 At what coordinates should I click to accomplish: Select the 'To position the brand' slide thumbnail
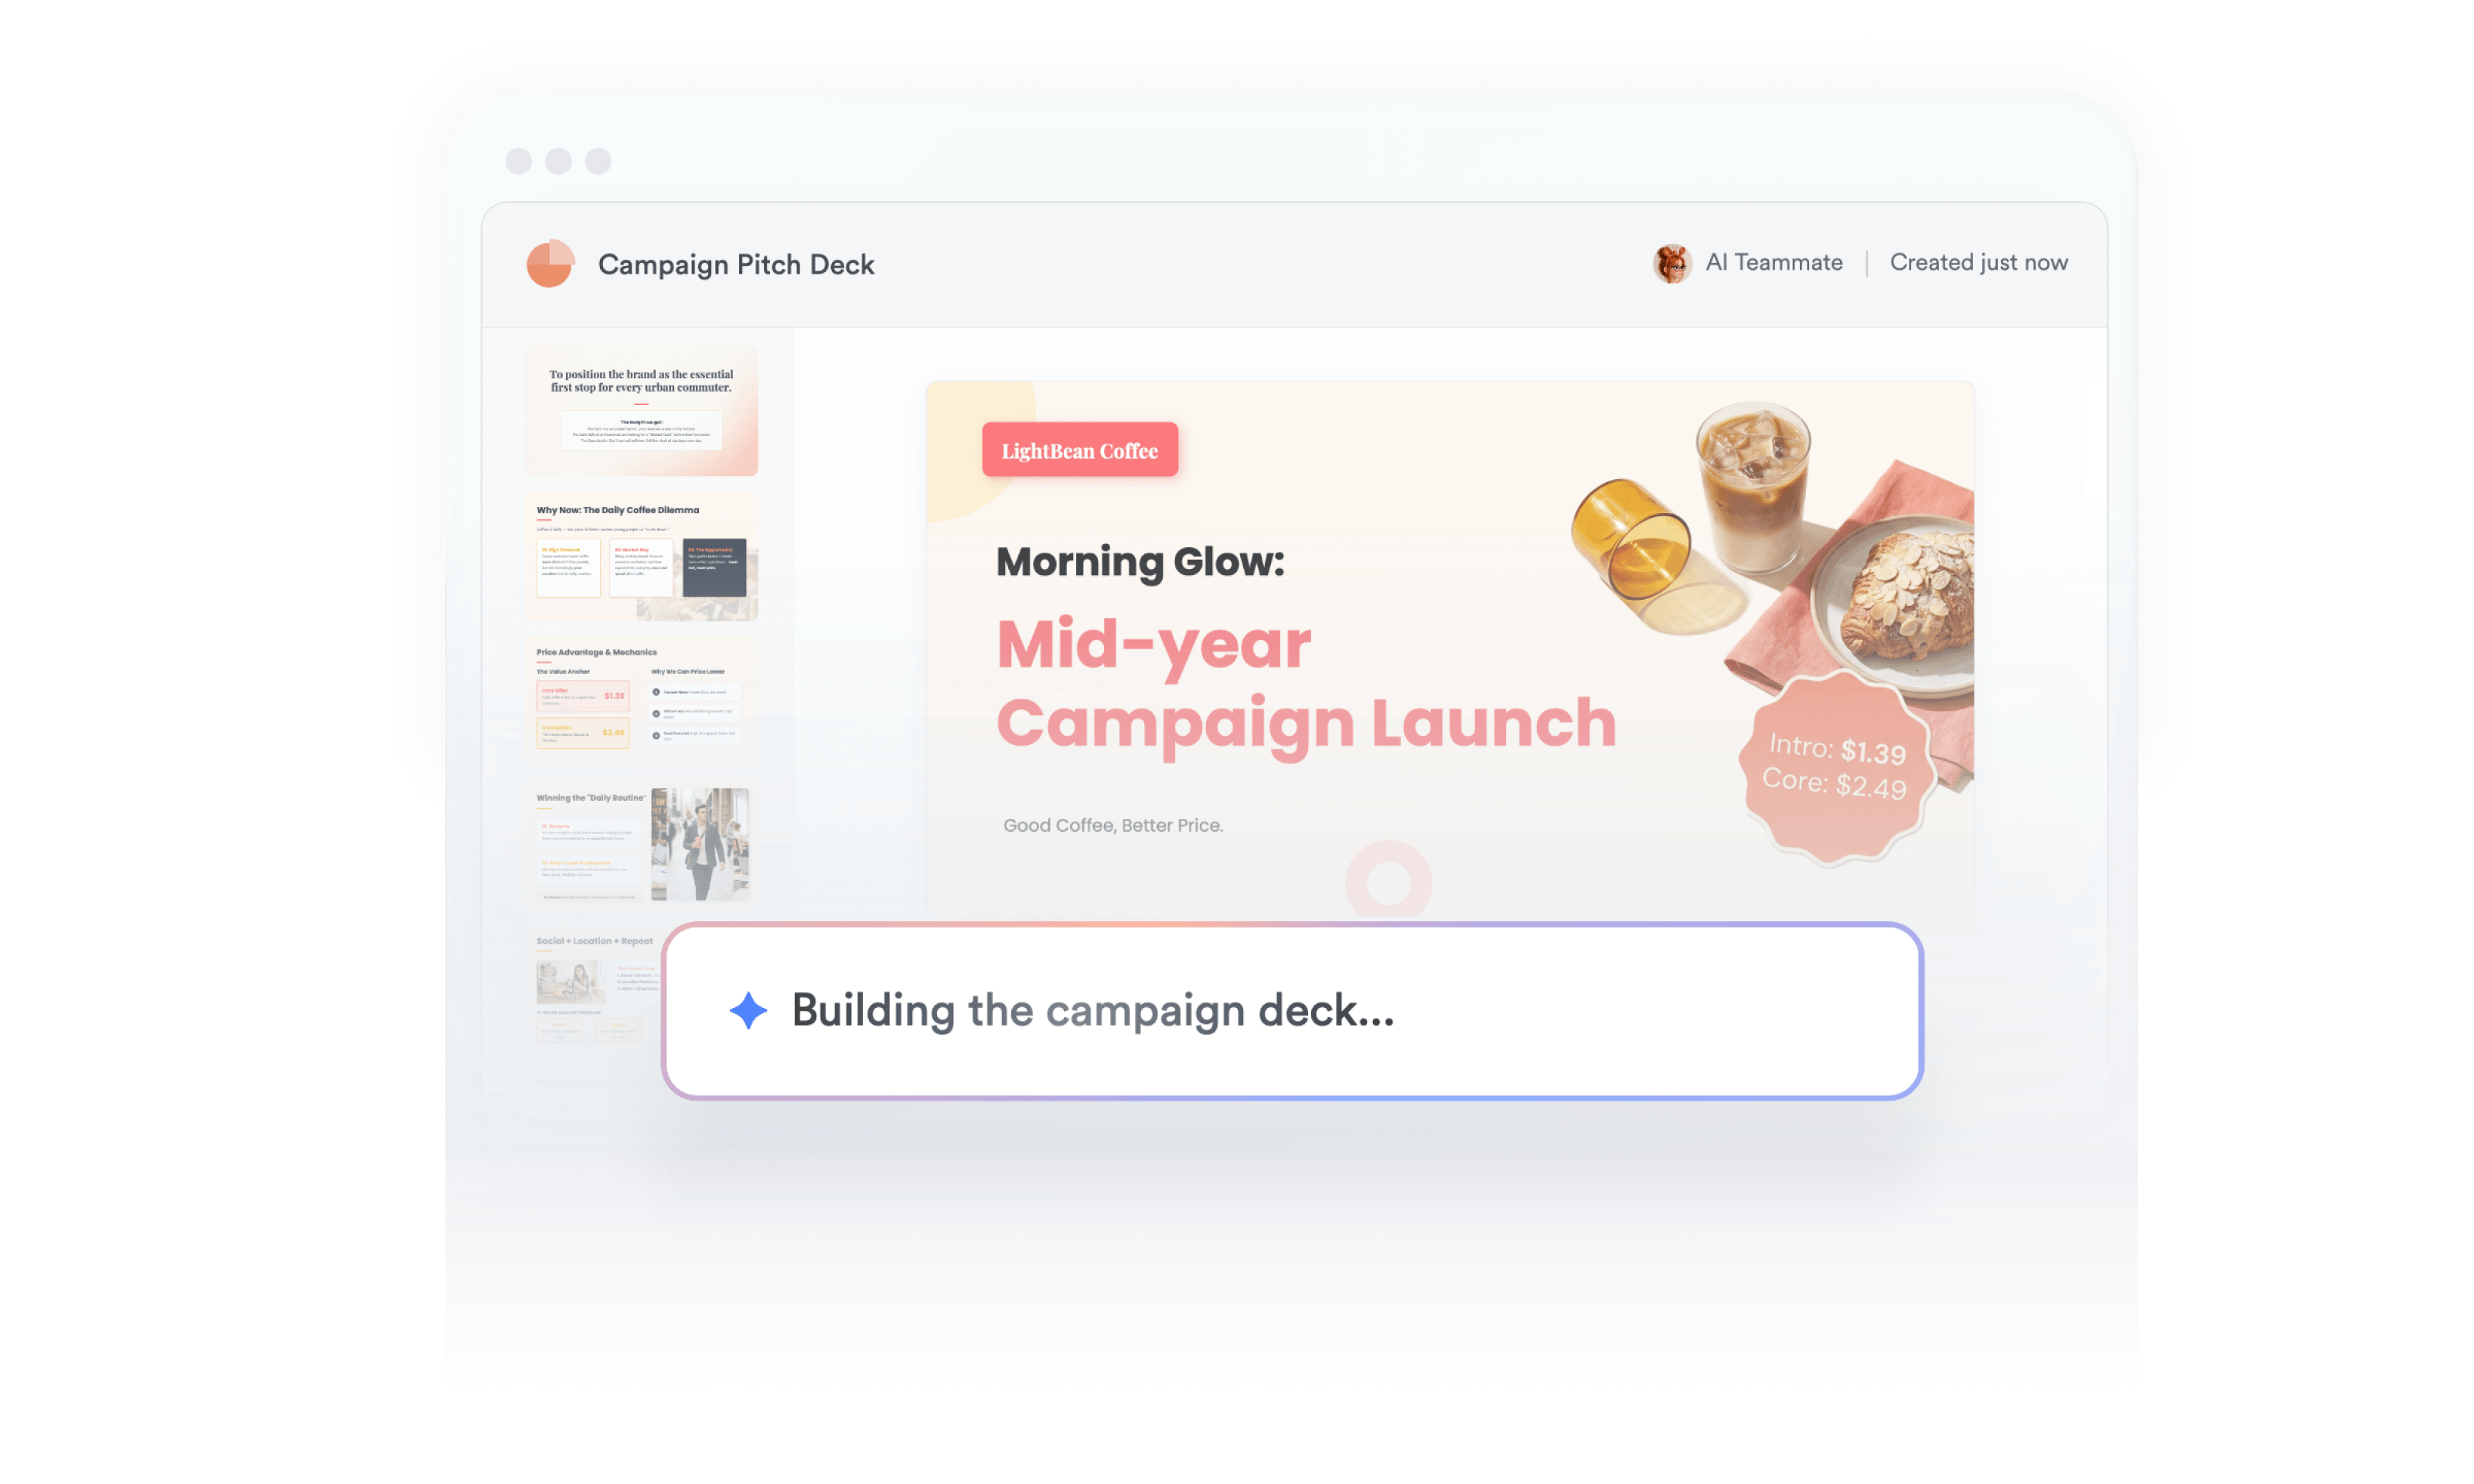641,411
